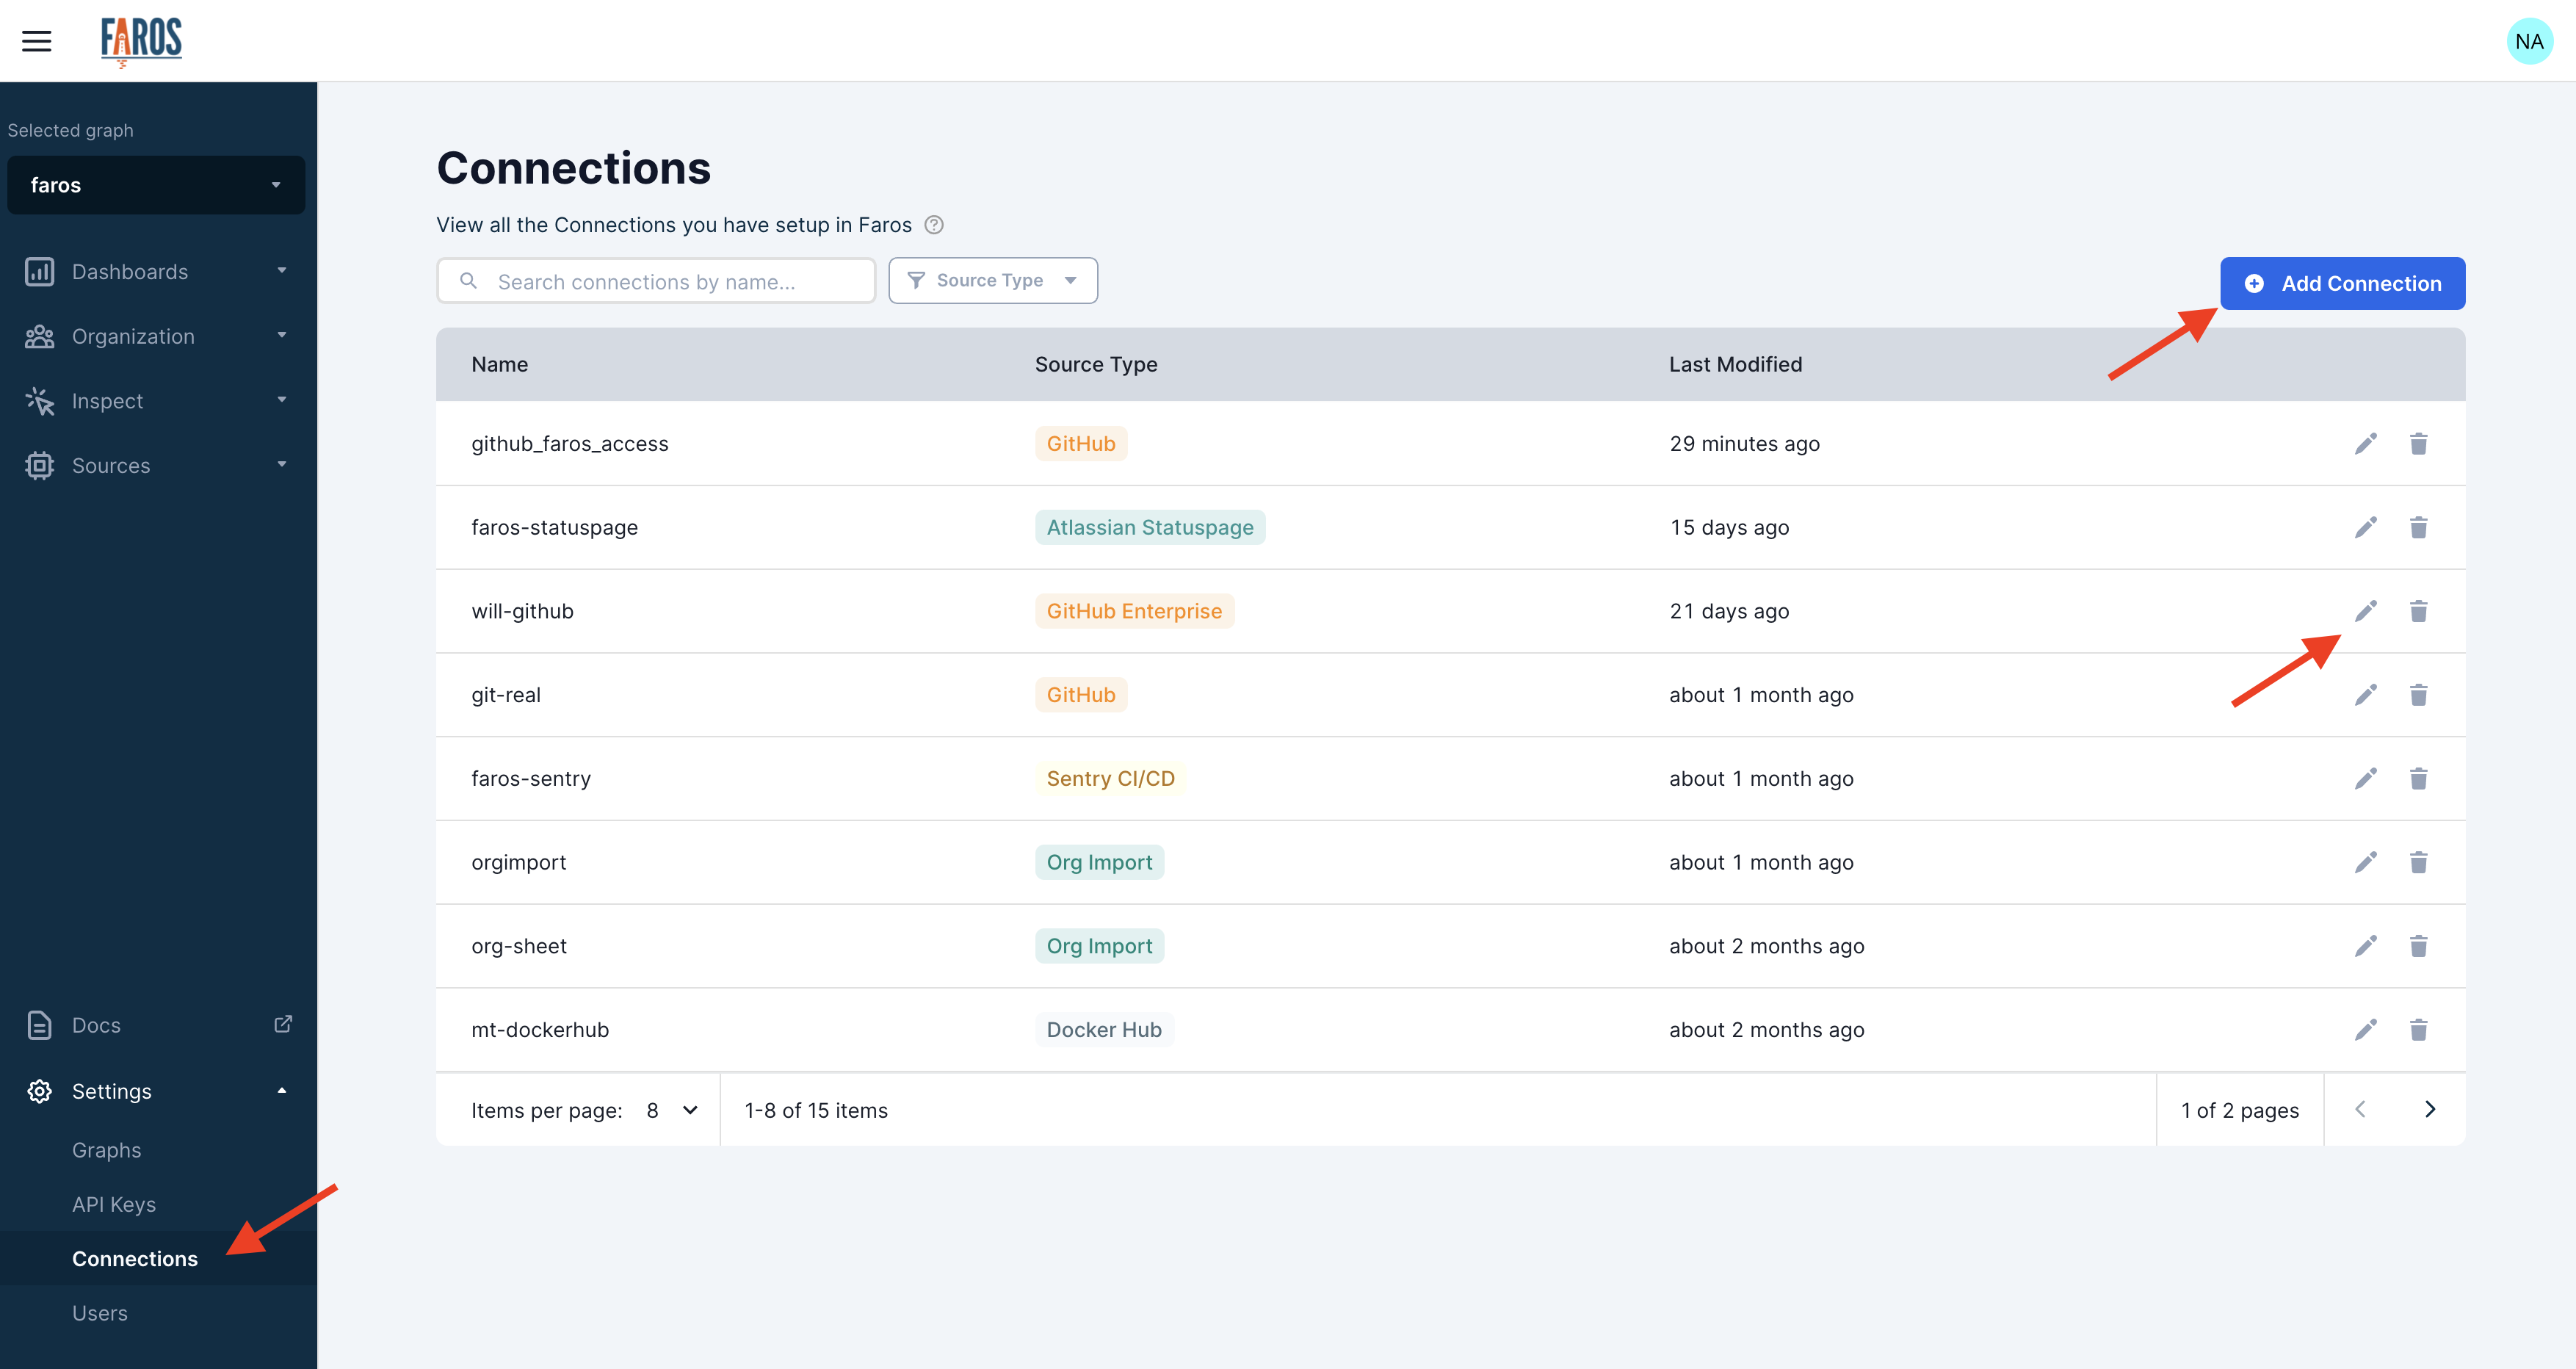
Task: Go to next page of connections
Action: (x=2430, y=1110)
